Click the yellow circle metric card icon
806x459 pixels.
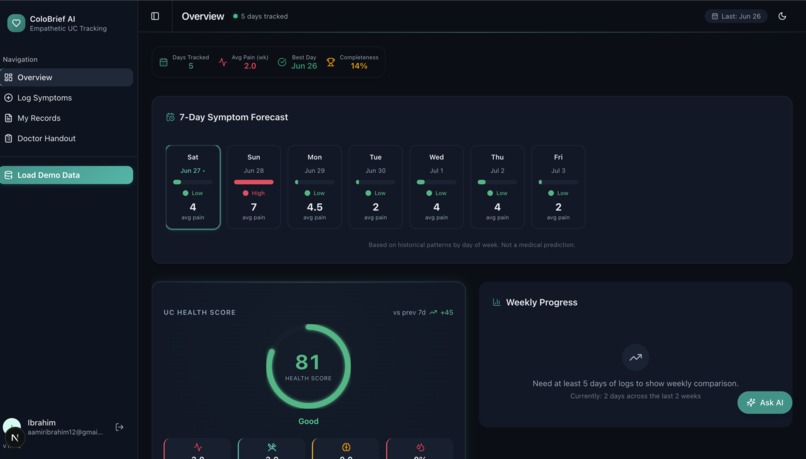[346, 447]
